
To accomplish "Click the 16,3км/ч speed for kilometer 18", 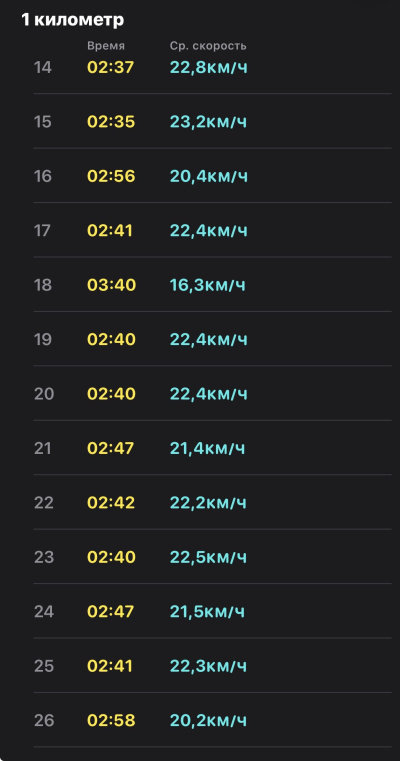I will [x=207, y=285].
